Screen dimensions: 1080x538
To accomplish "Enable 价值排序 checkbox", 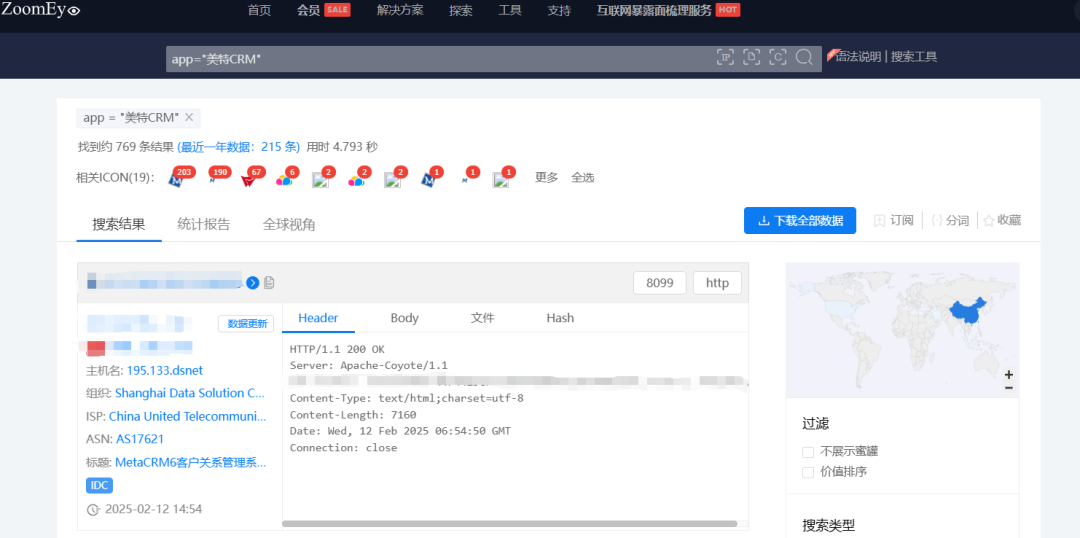I will point(808,473).
